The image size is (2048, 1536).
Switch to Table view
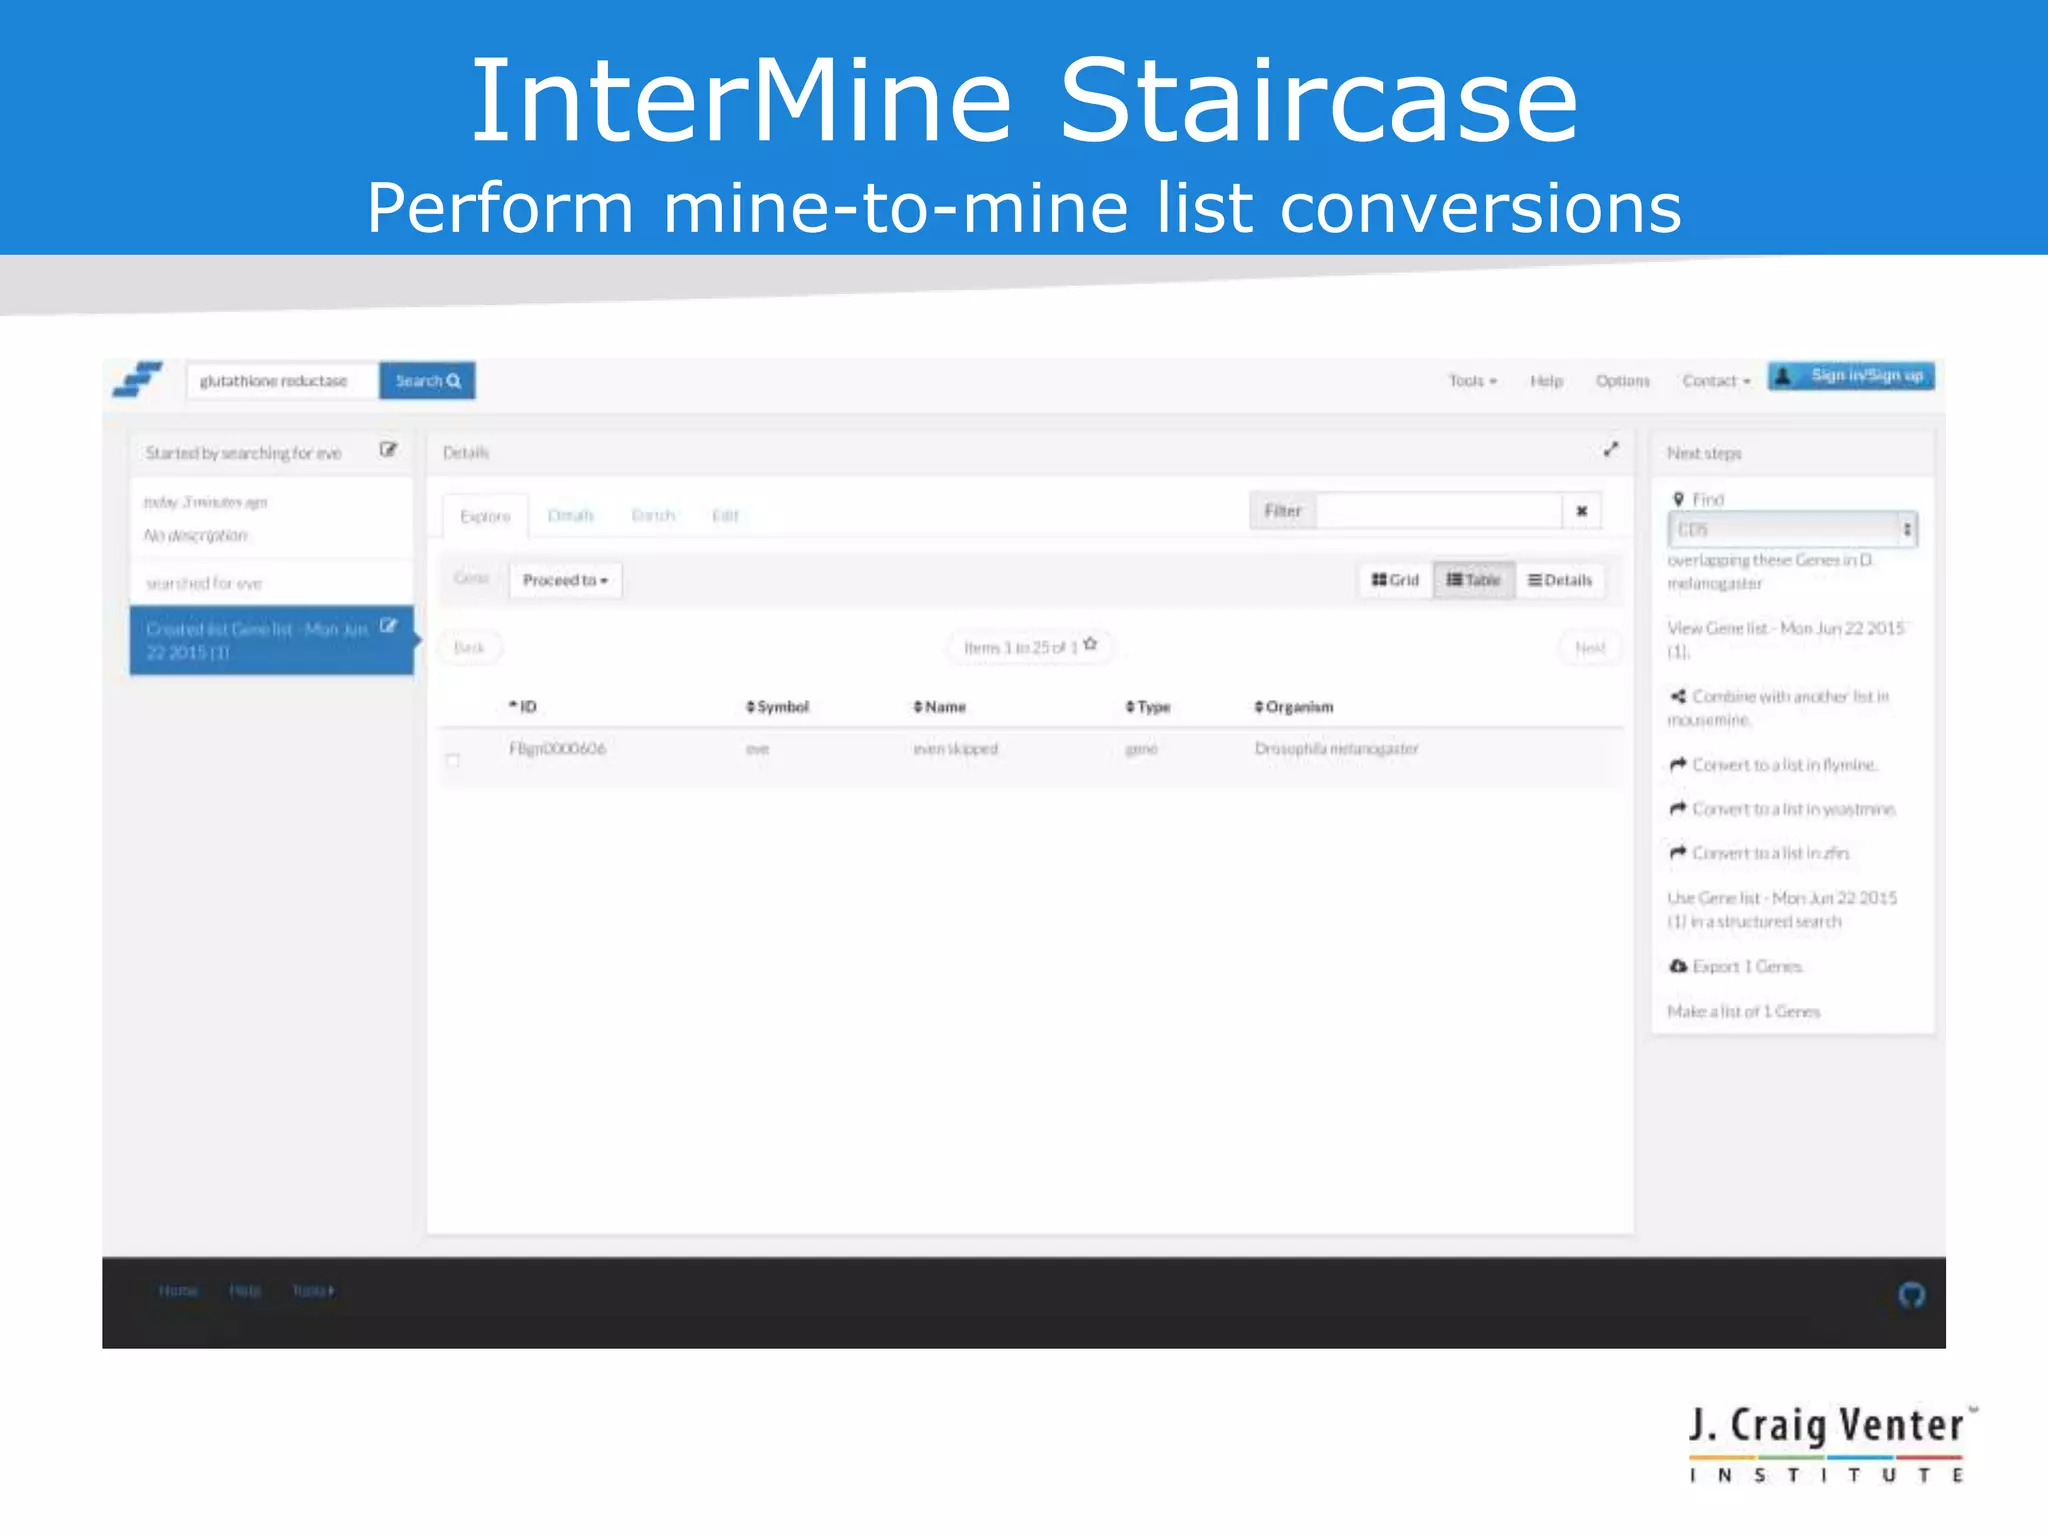[1474, 580]
